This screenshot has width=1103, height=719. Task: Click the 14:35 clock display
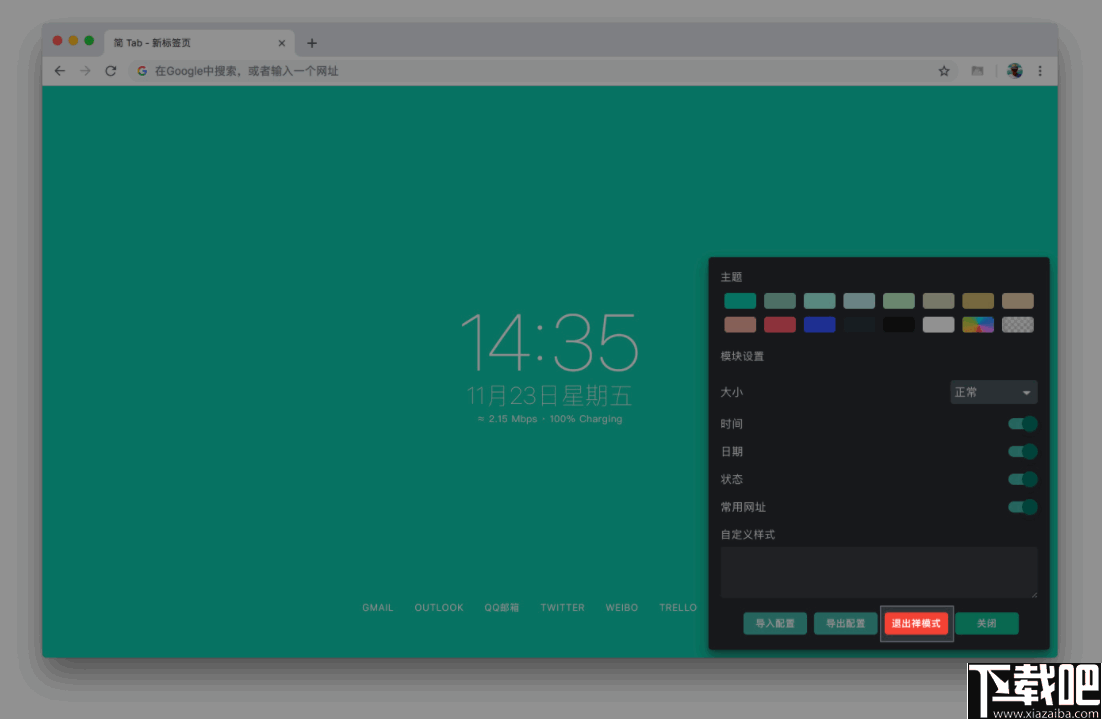[x=550, y=343]
